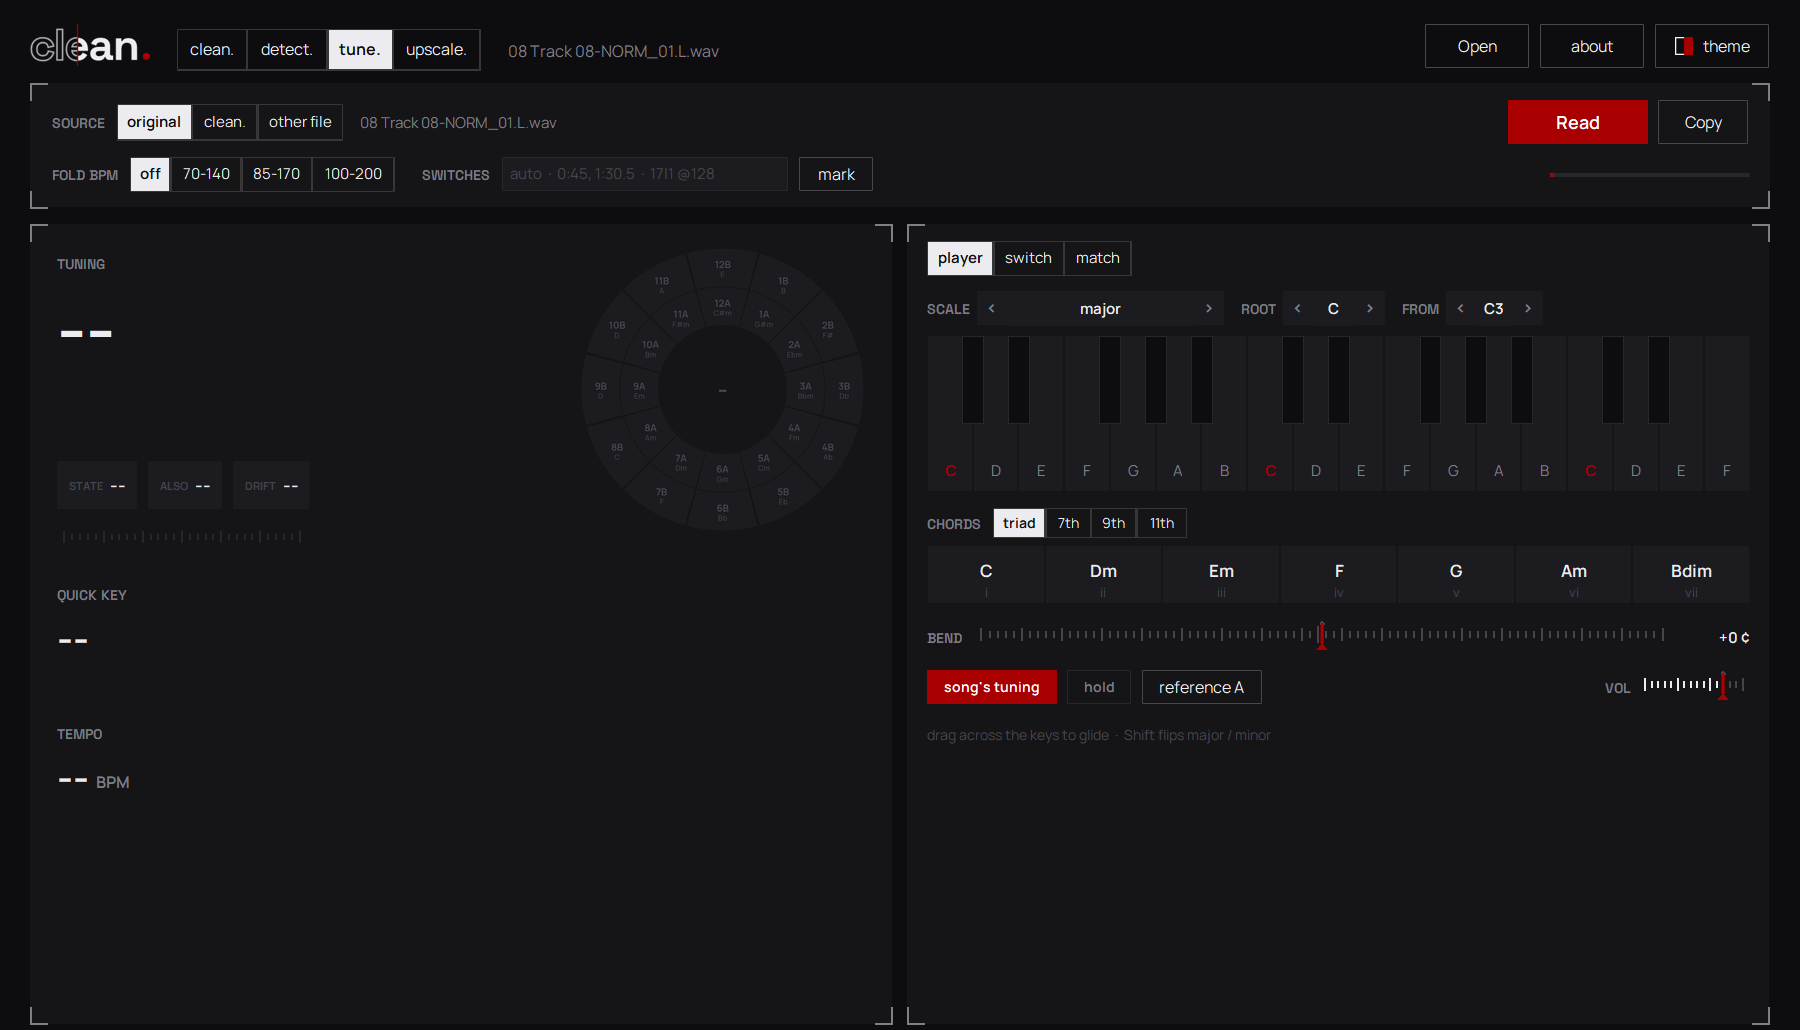Viewport: 1800px width, 1030px height.
Task: Toggle the hold button
Action: pyautogui.click(x=1098, y=687)
